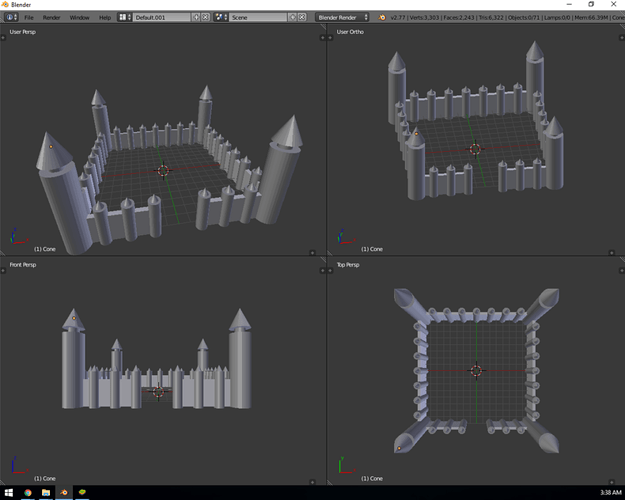Delete the current scene with X button

click(x=303, y=17)
